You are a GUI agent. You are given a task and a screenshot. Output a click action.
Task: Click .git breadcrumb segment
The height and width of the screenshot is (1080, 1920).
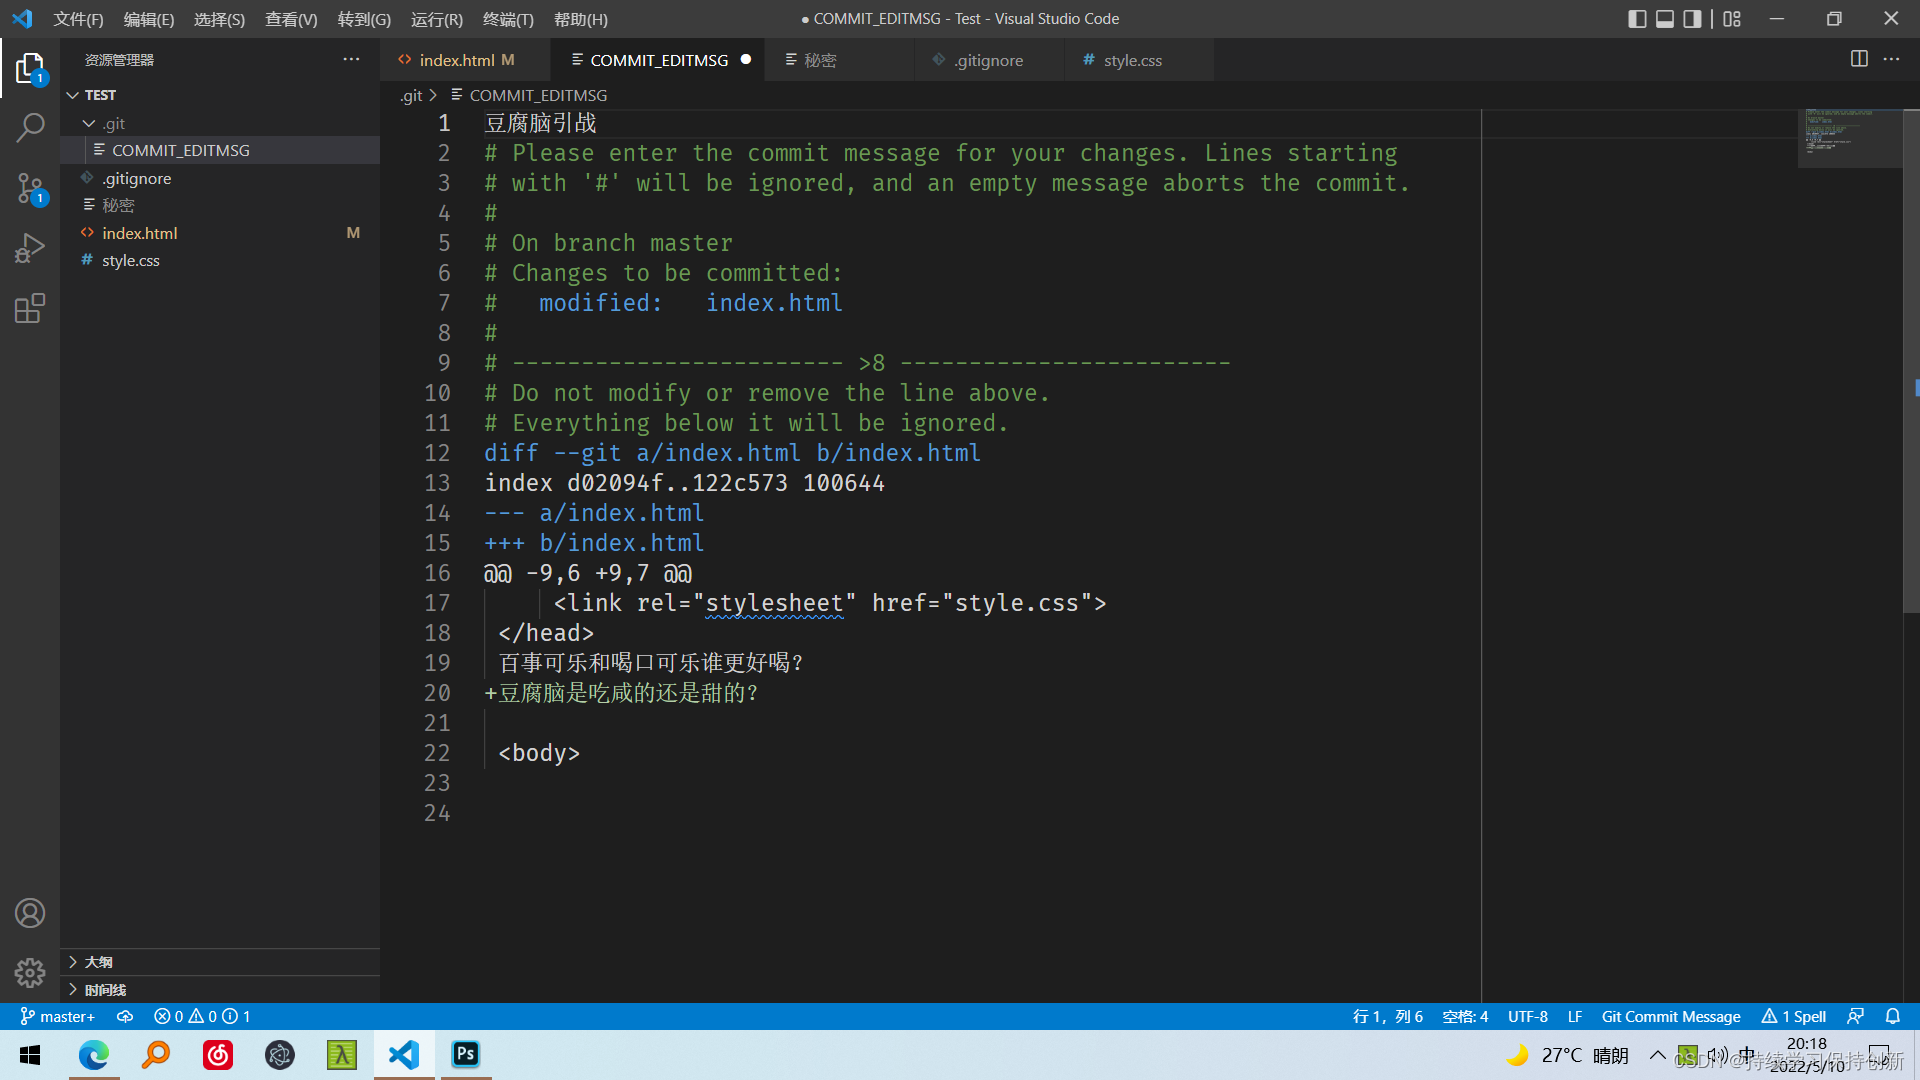[x=411, y=95]
